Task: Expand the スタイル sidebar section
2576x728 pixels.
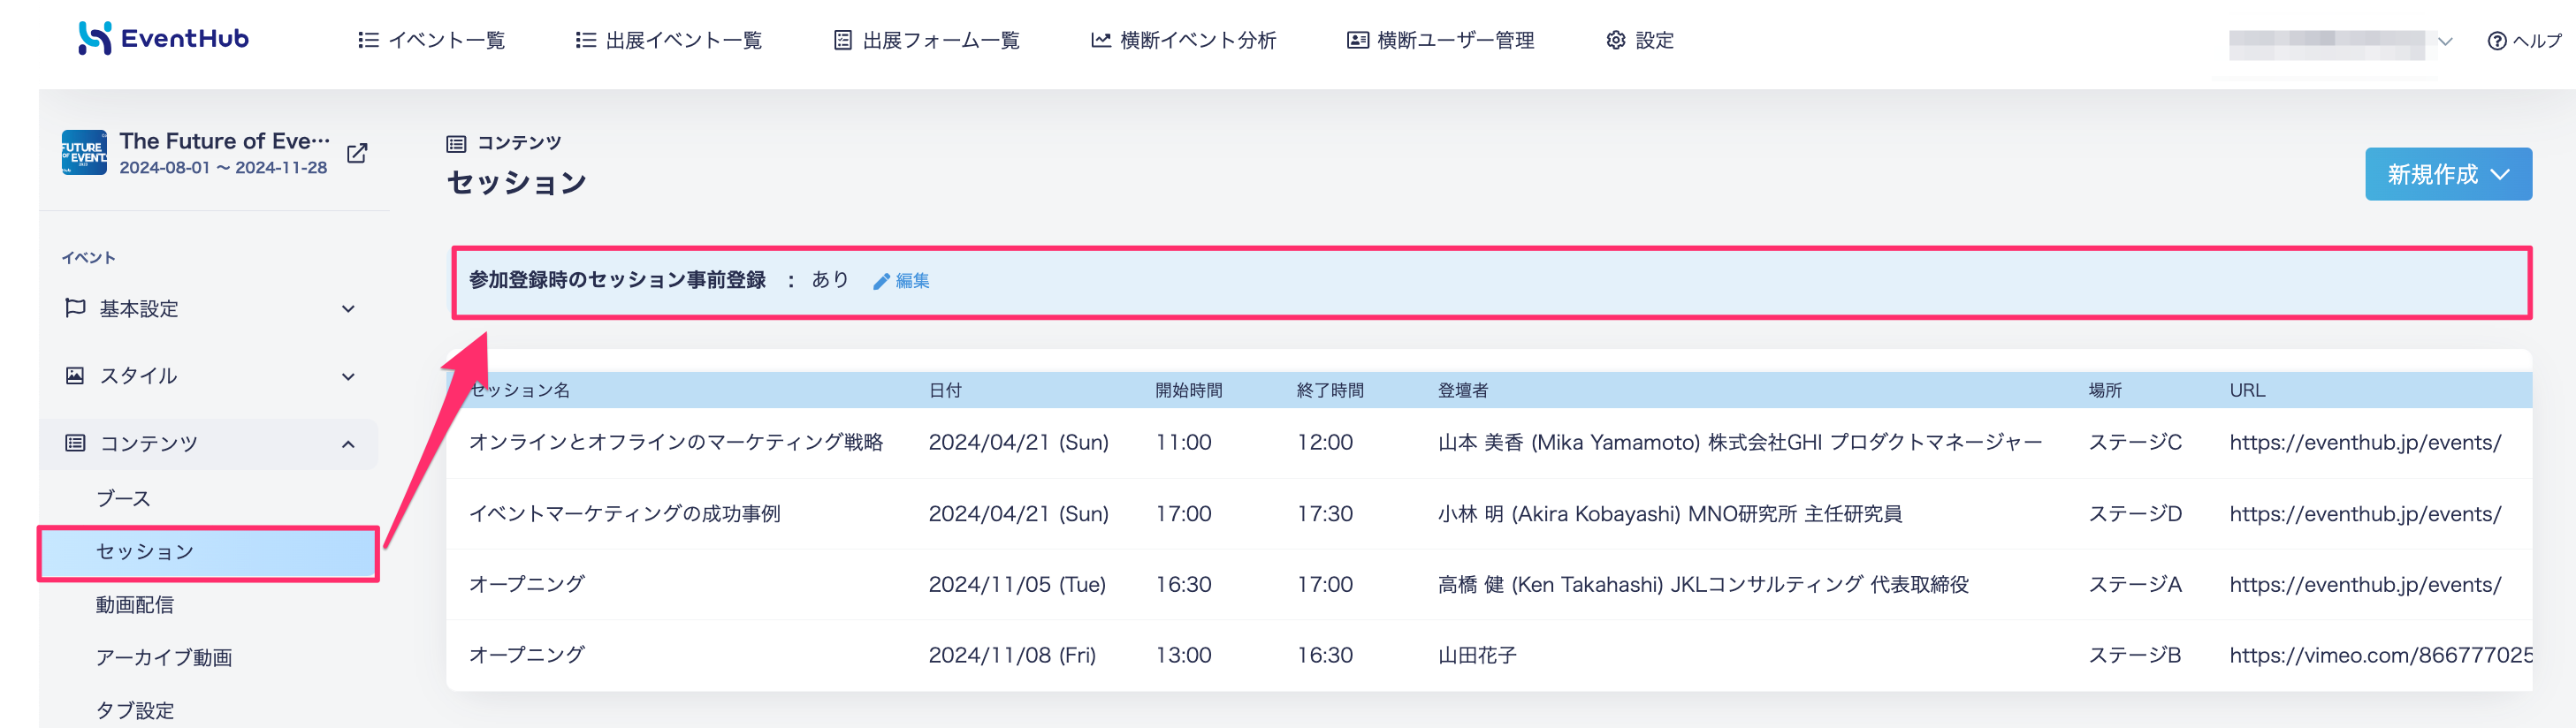Action: [x=208, y=376]
